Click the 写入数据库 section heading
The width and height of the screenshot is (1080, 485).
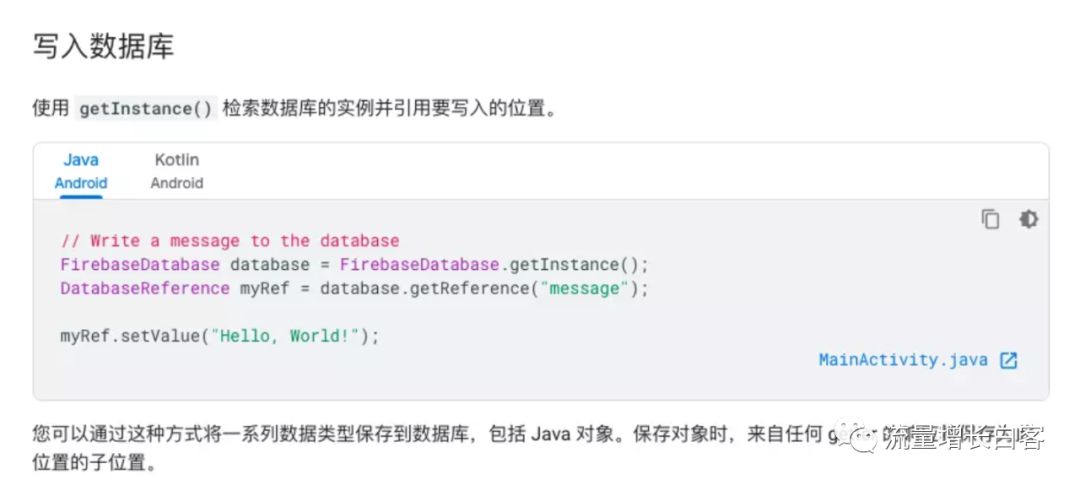pos(103,47)
